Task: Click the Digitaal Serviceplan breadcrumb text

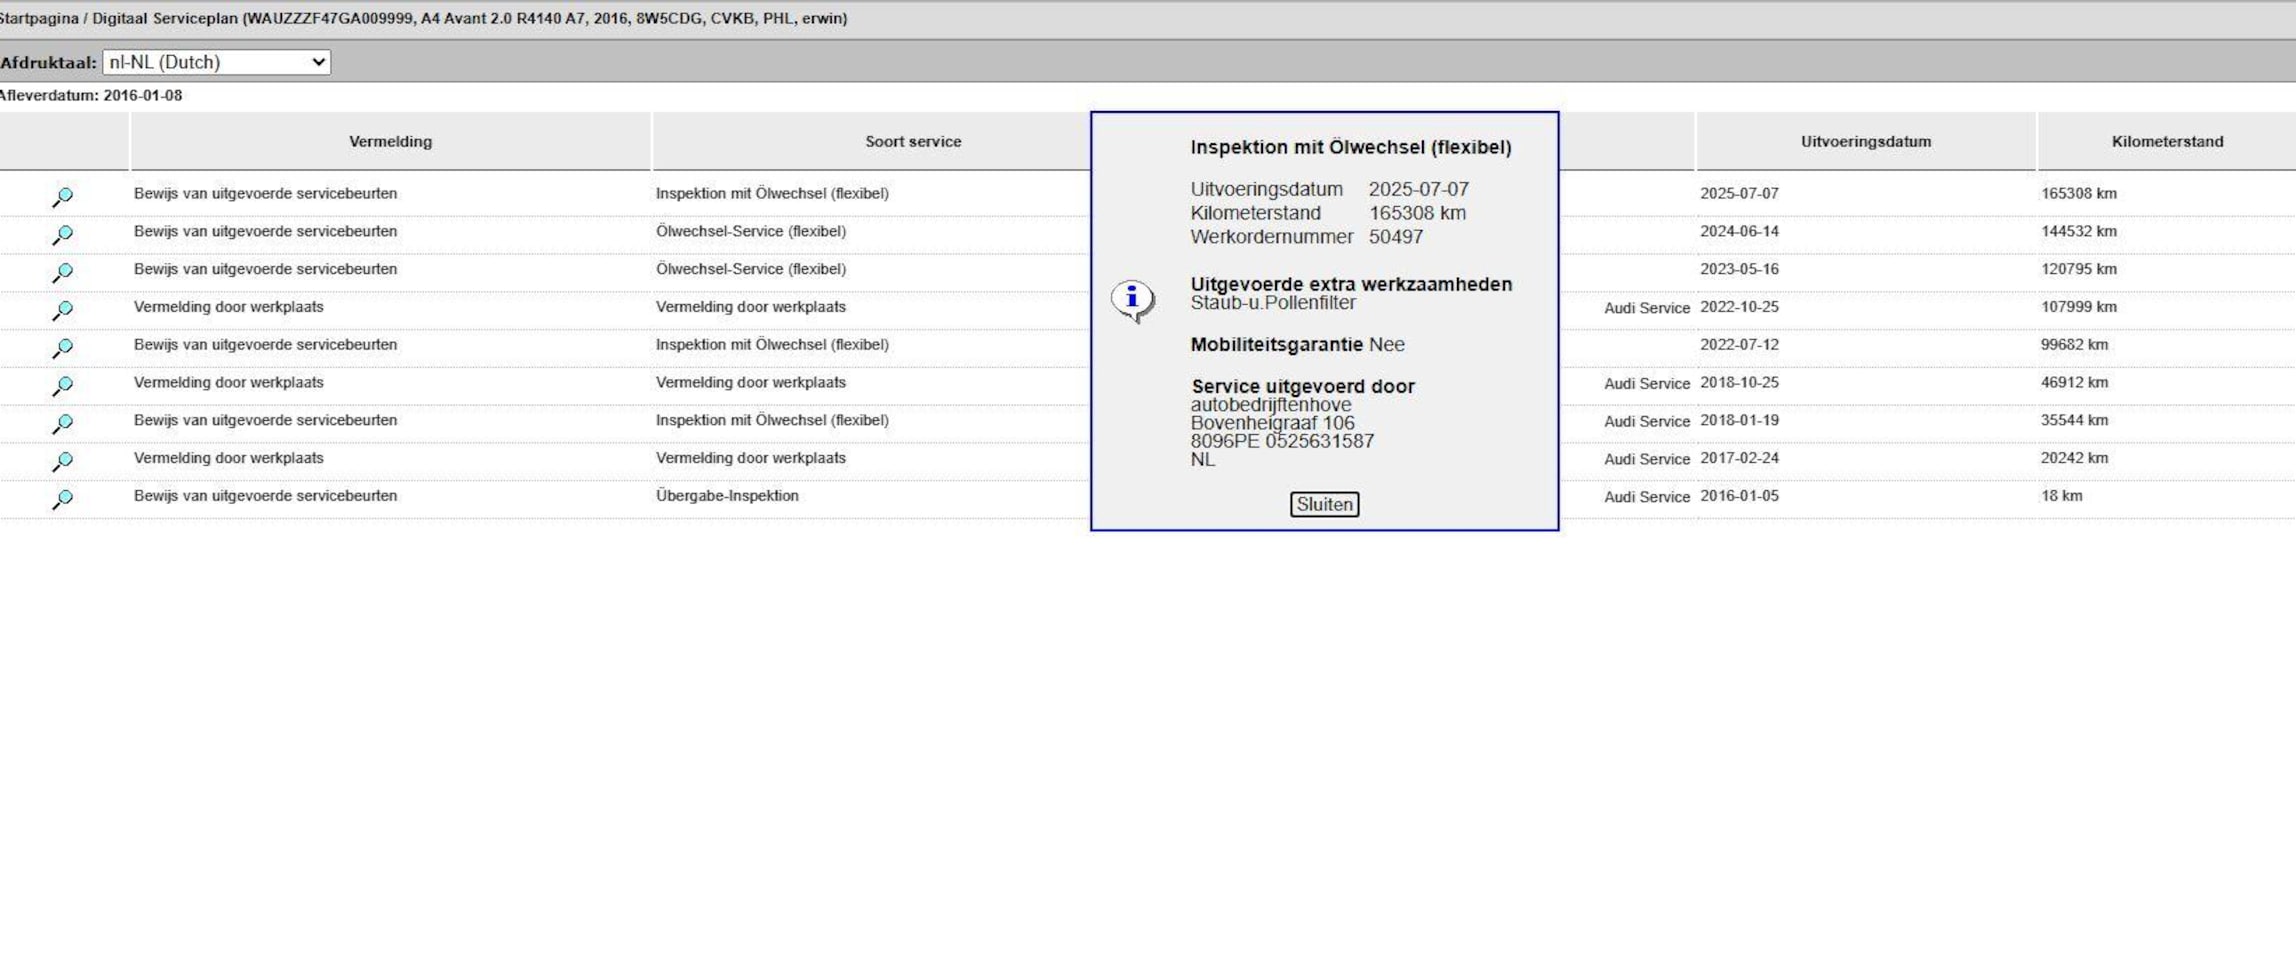Action: tap(165, 18)
